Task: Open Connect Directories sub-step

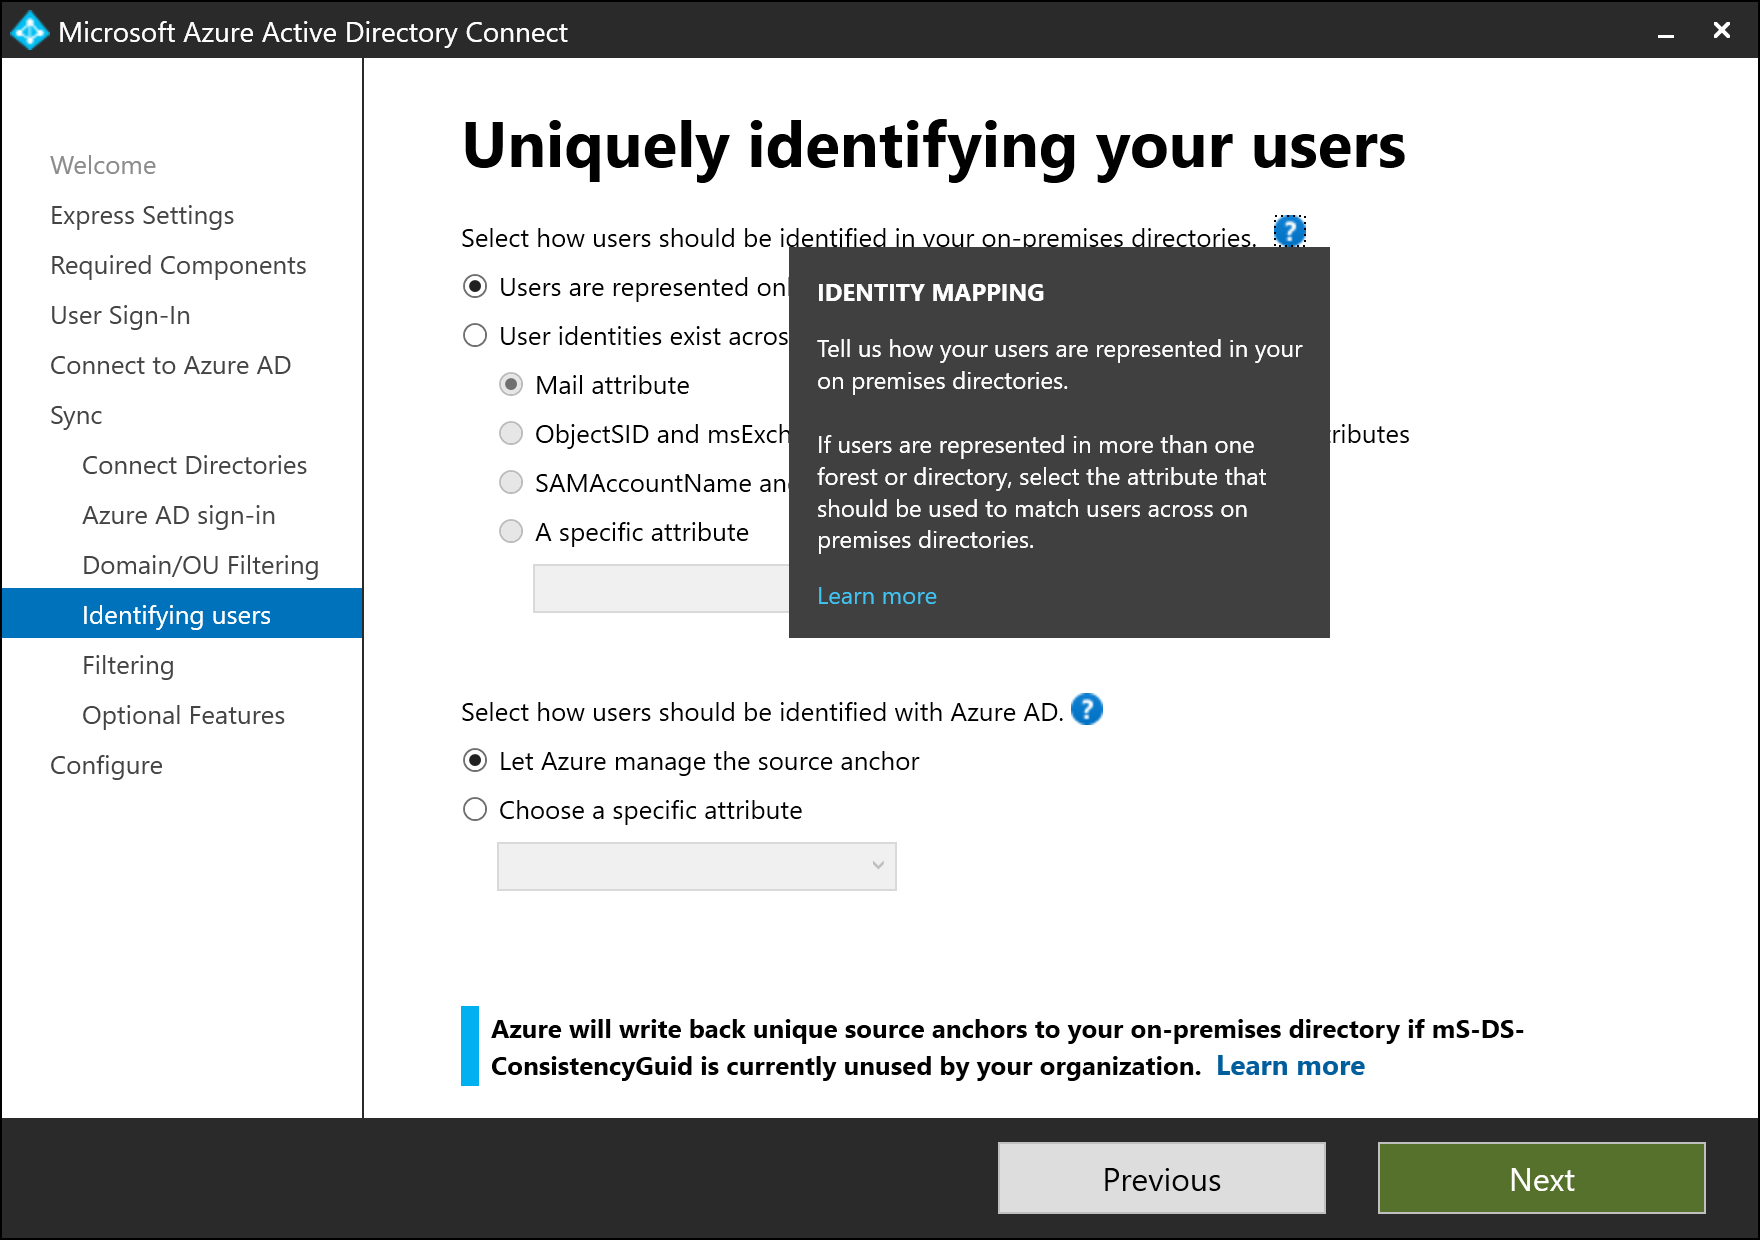Action: click(x=194, y=465)
